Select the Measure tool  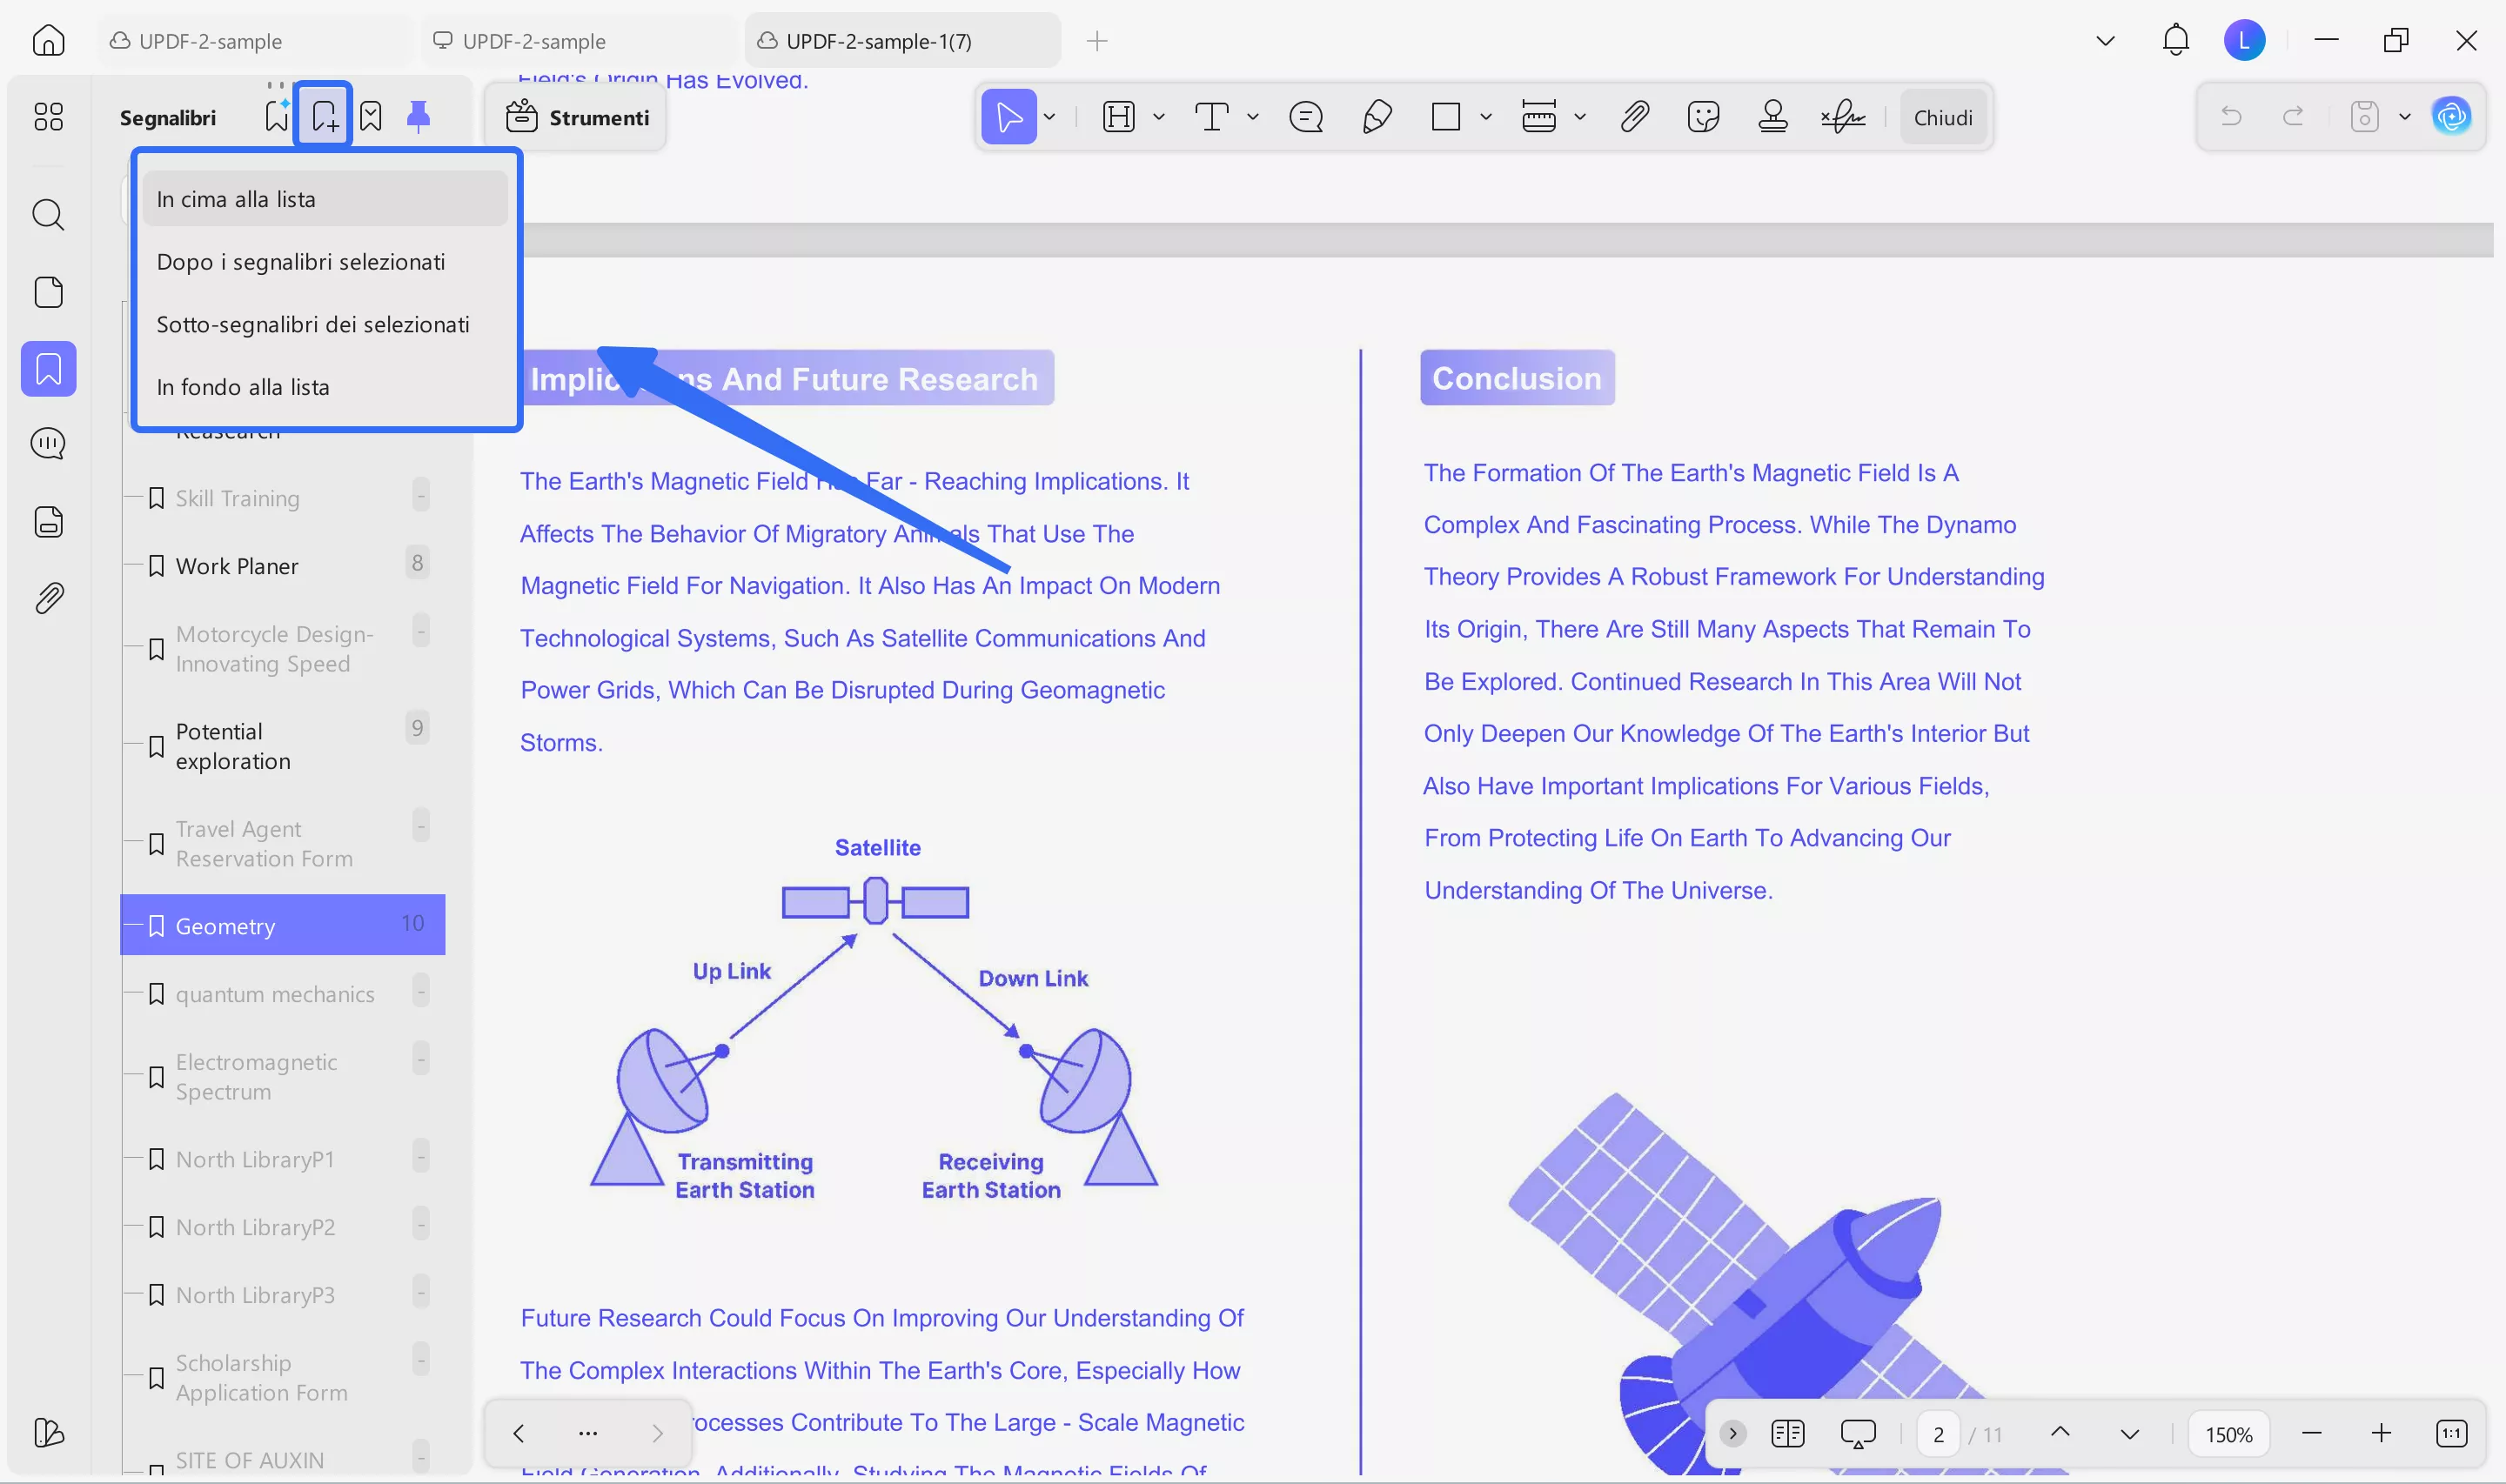(1540, 117)
